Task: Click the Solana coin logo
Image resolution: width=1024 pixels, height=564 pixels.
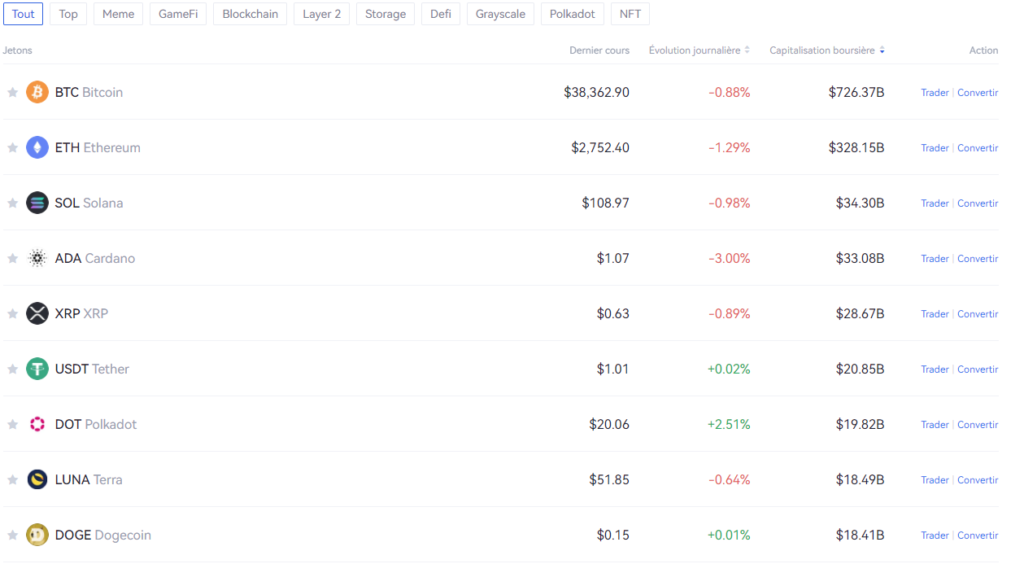Action: pyautogui.click(x=37, y=203)
